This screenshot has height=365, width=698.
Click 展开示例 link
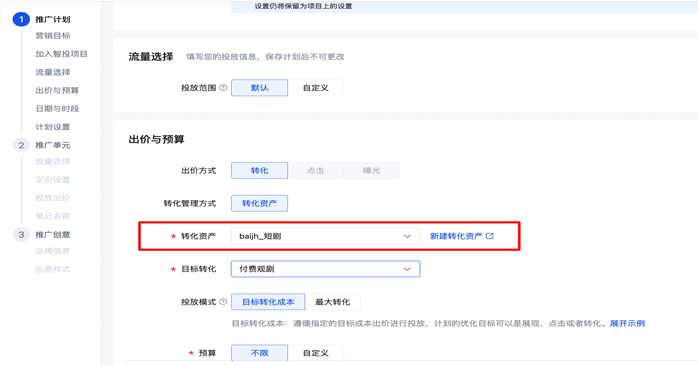tap(627, 324)
